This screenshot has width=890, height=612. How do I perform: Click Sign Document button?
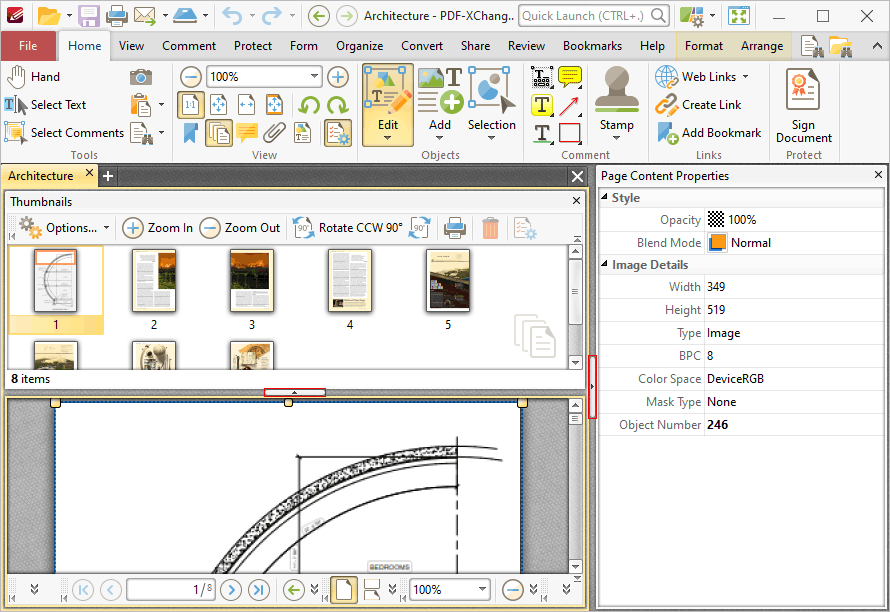[x=804, y=106]
